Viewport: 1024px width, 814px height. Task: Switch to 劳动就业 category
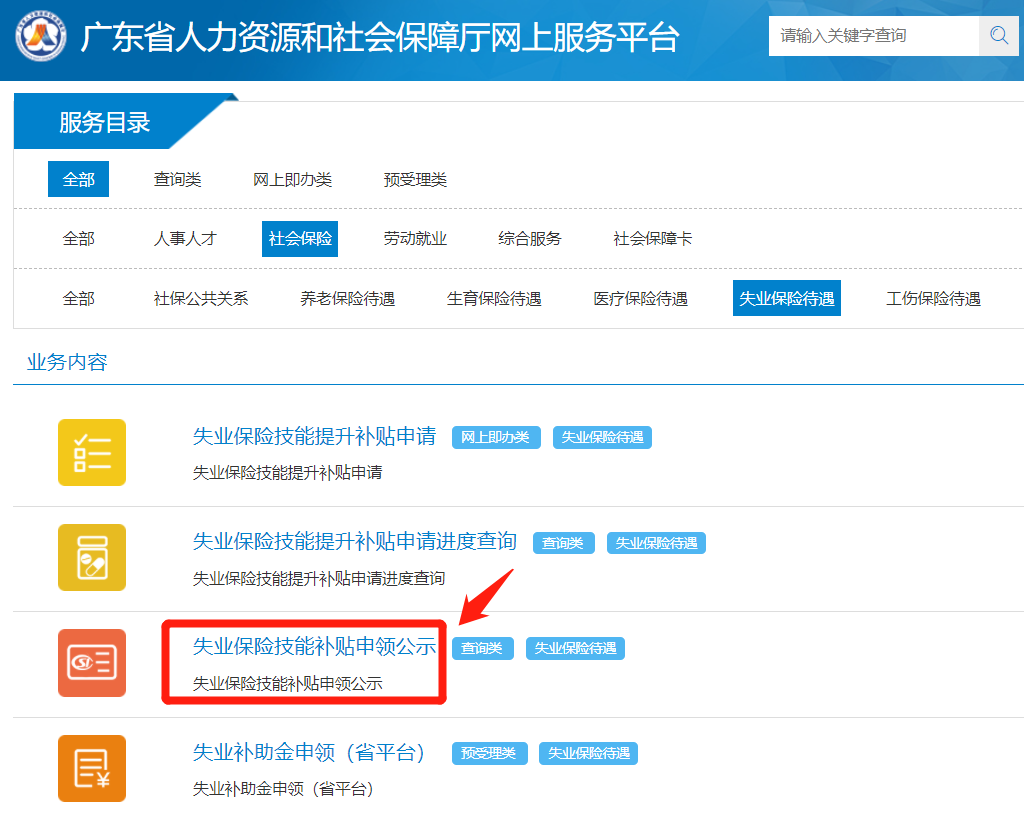[x=415, y=239]
